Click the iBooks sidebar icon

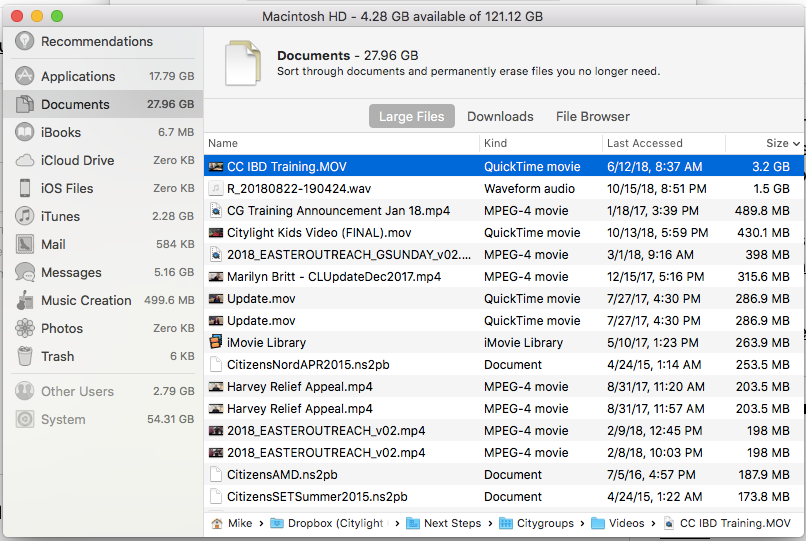pos(25,132)
